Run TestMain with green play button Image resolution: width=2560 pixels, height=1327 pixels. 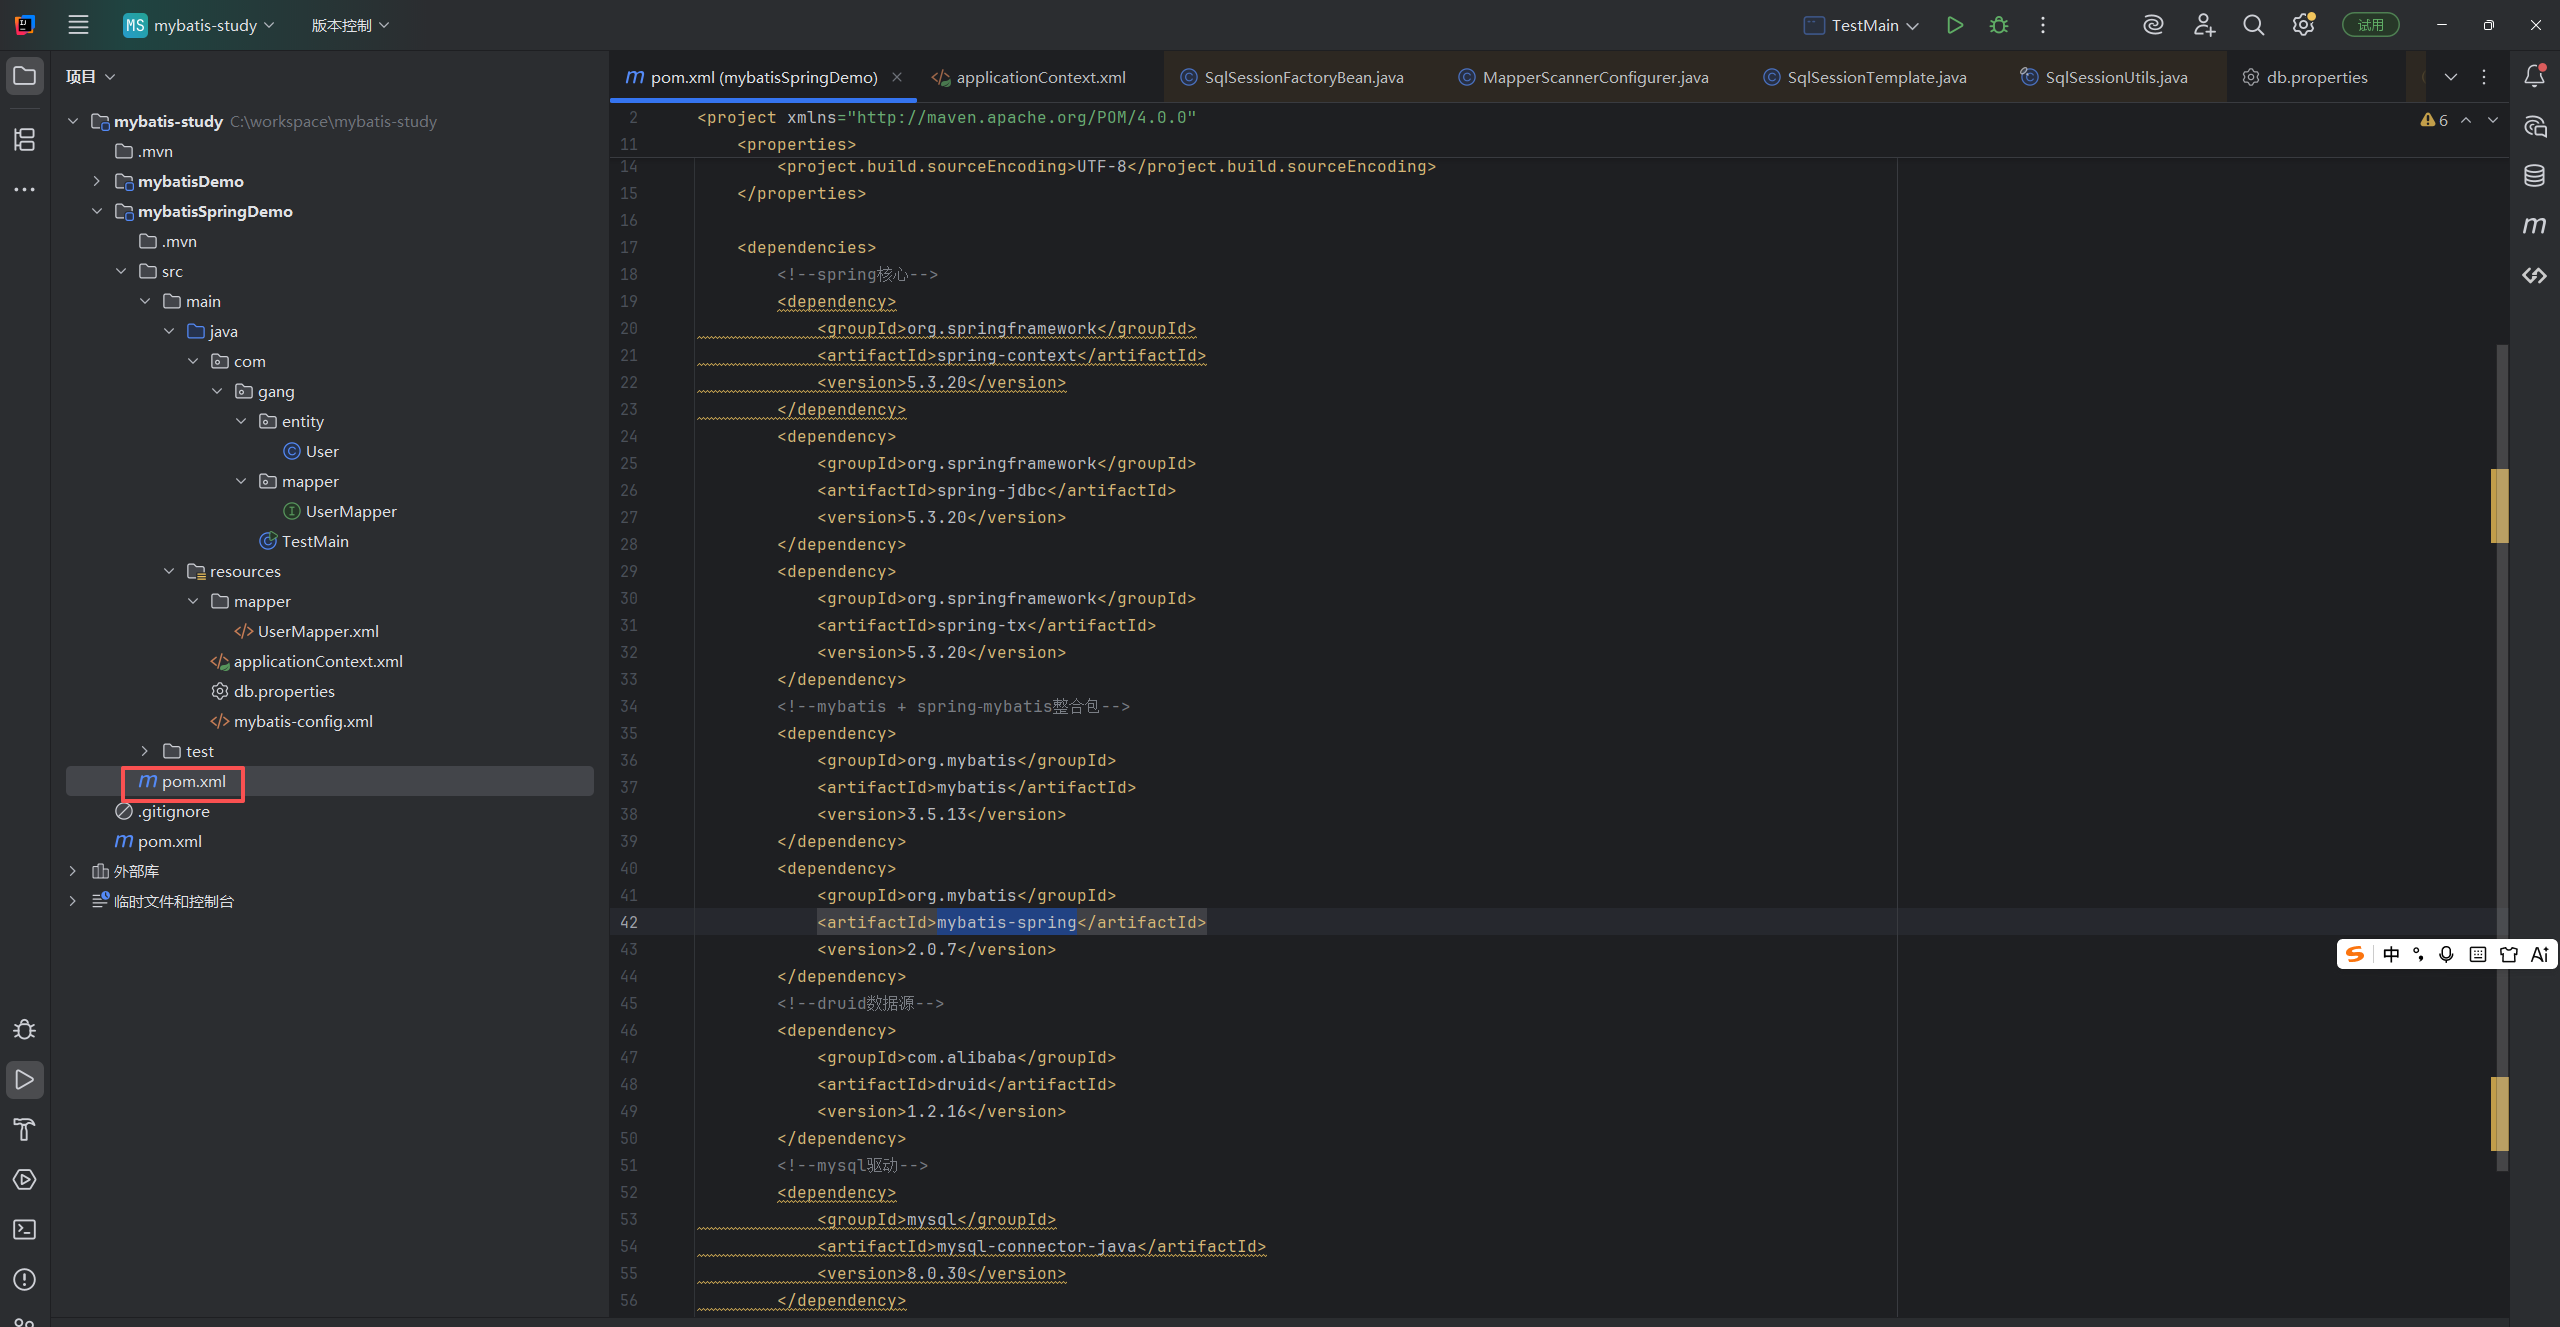tap(1954, 25)
